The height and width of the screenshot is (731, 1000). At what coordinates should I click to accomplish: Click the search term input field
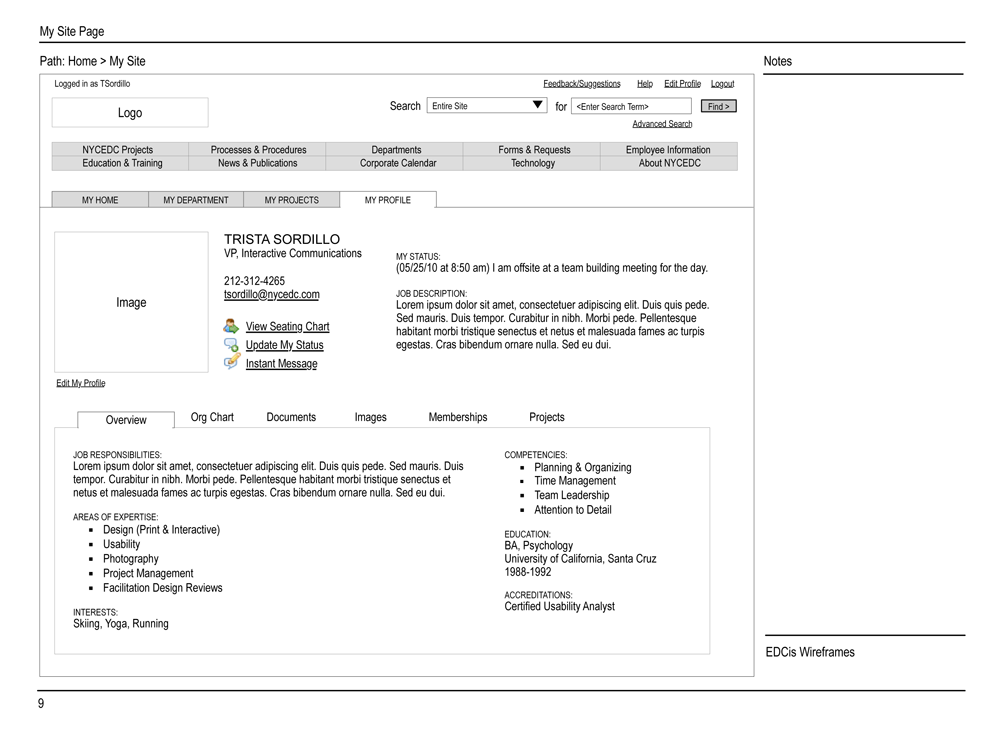pos(631,105)
